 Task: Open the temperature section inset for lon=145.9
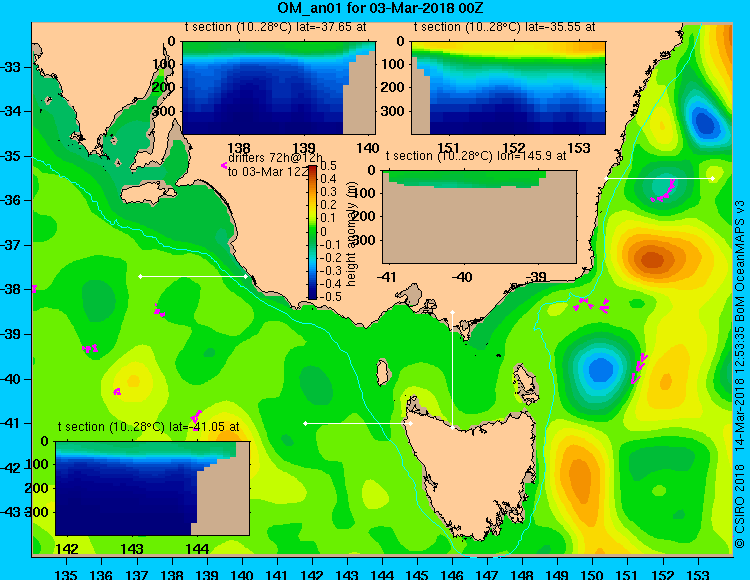pyautogui.click(x=479, y=217)
